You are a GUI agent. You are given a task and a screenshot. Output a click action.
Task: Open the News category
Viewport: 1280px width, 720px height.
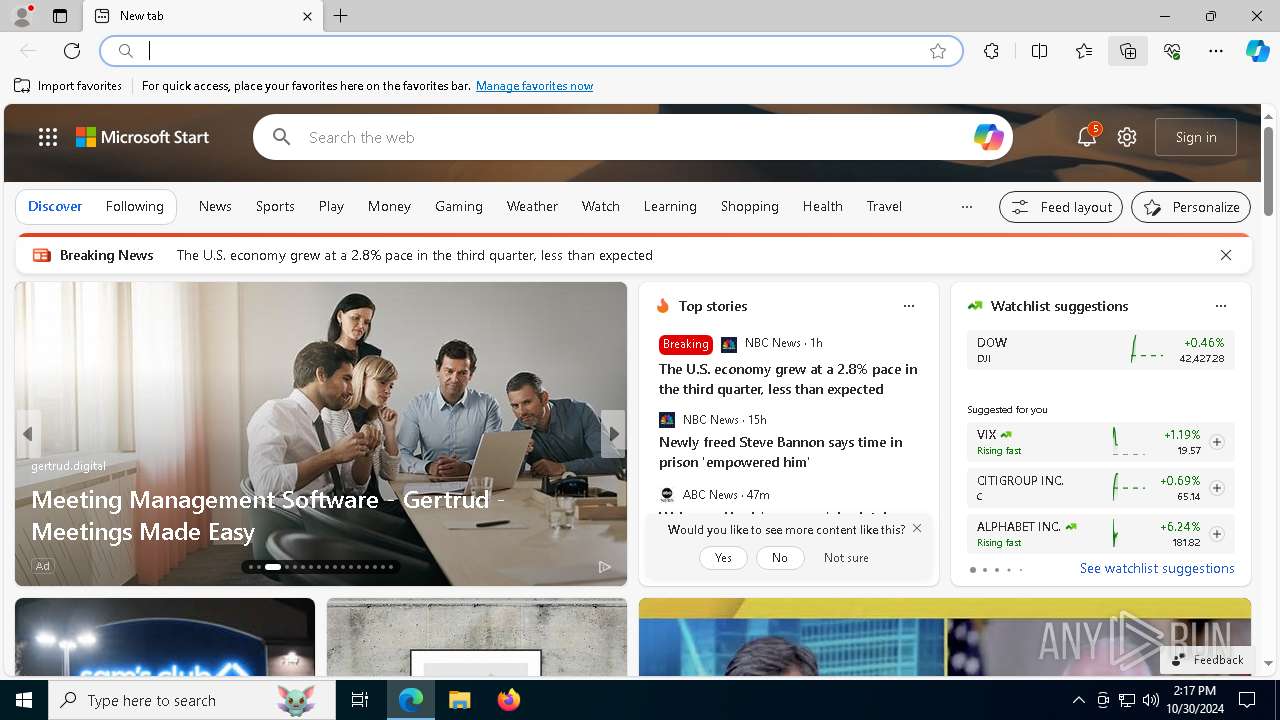(x=215, y=206)
